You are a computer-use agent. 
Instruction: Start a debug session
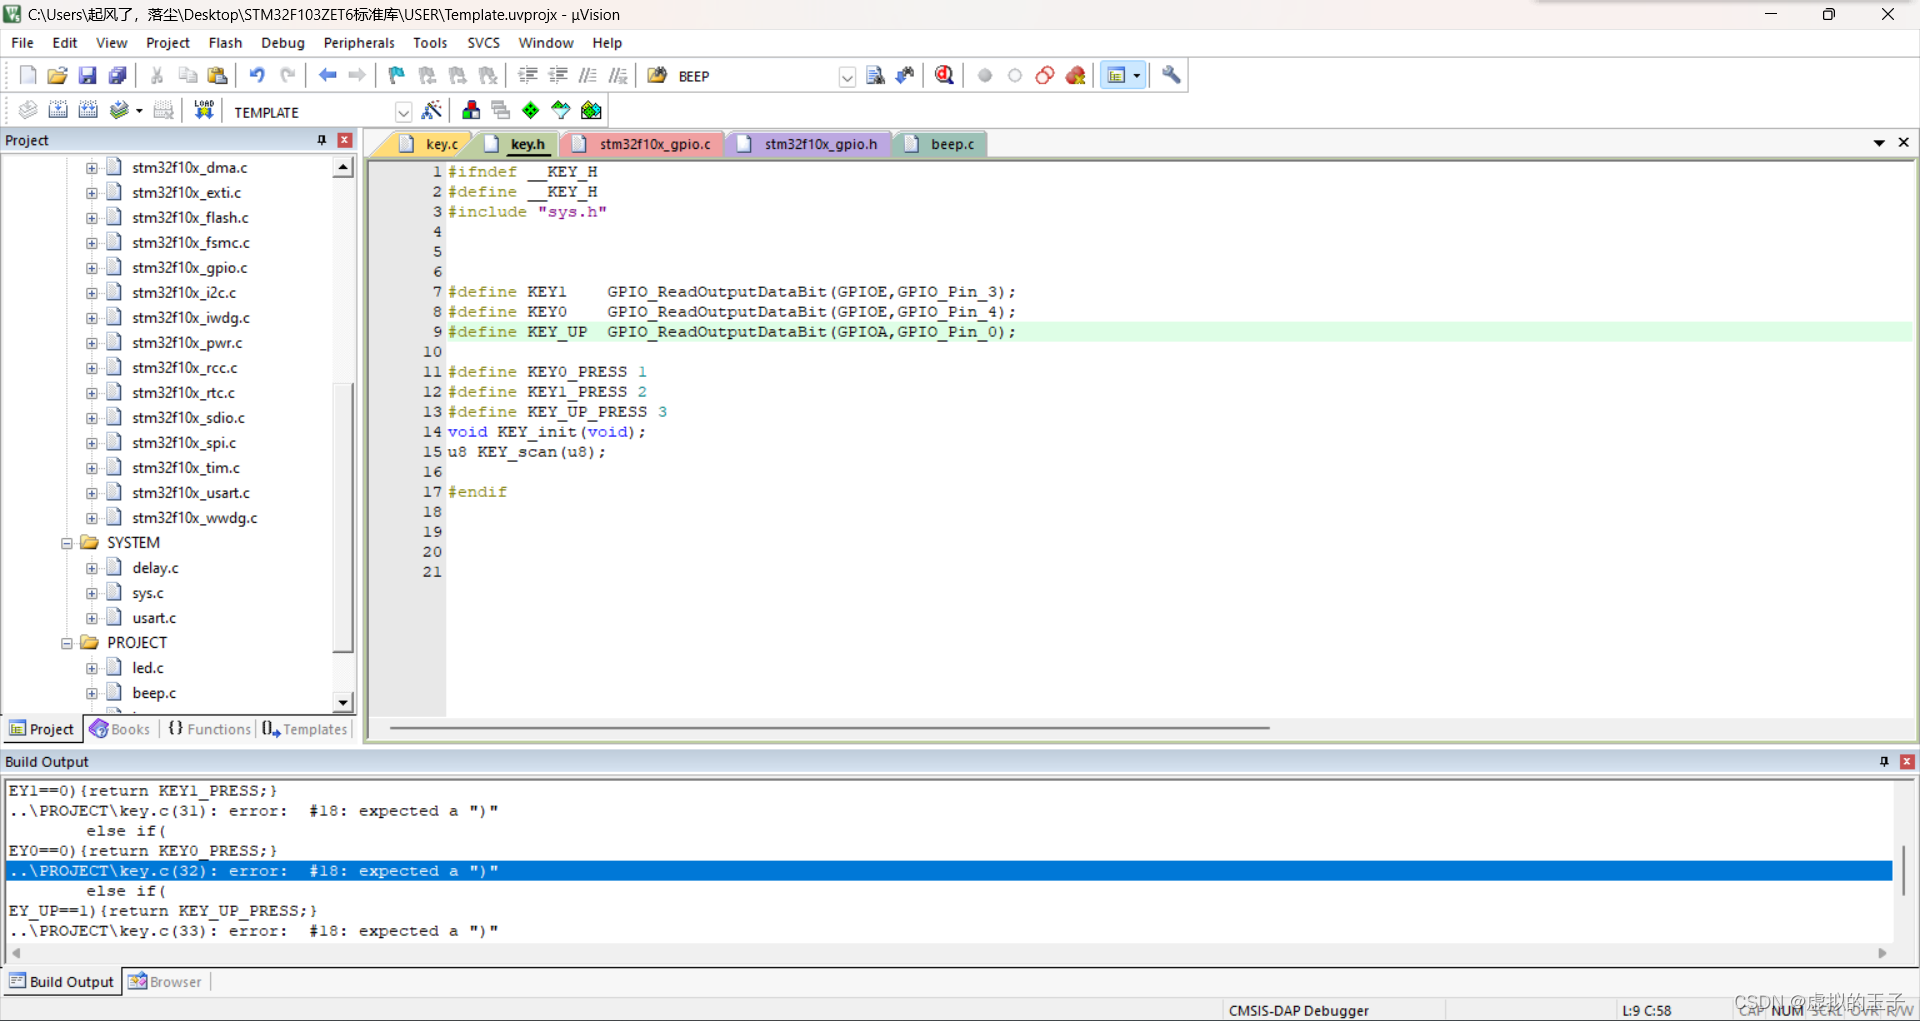(944, 75)
